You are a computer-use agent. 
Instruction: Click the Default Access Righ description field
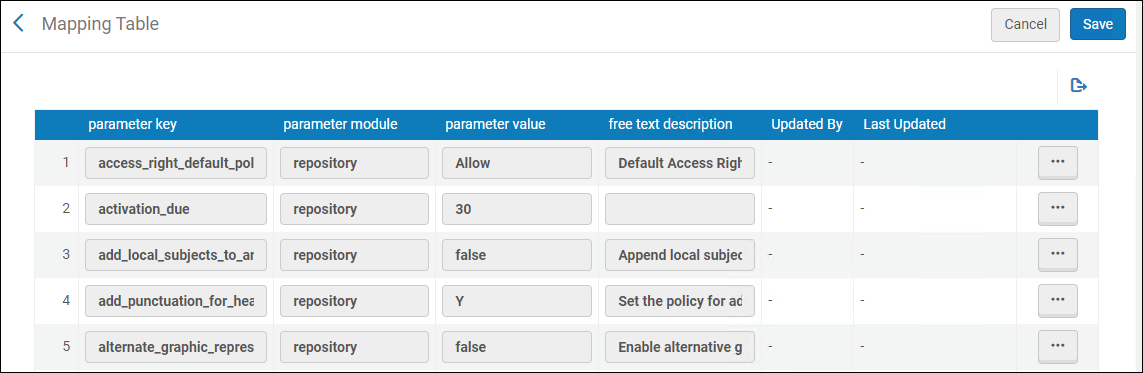click(x=680, y=163)
